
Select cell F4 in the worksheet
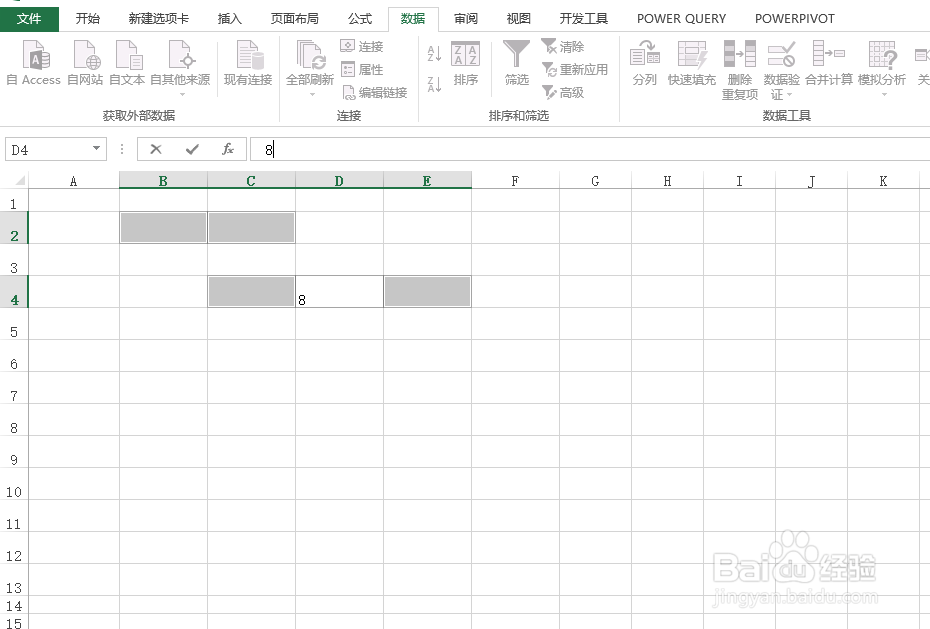click(x=515, y=291)
